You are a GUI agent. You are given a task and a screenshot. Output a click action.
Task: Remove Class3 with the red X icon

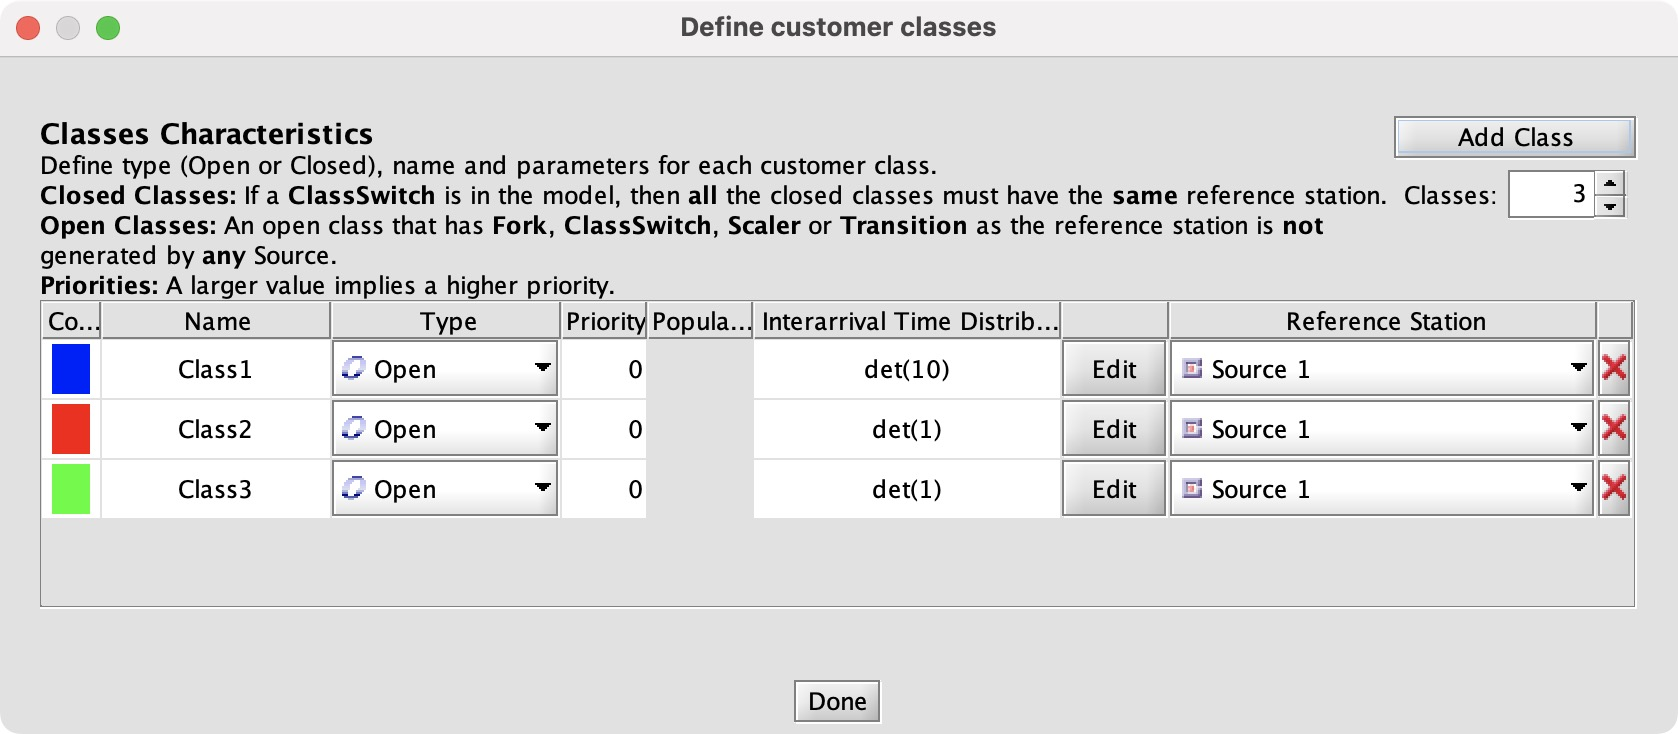click(1614, 489)
